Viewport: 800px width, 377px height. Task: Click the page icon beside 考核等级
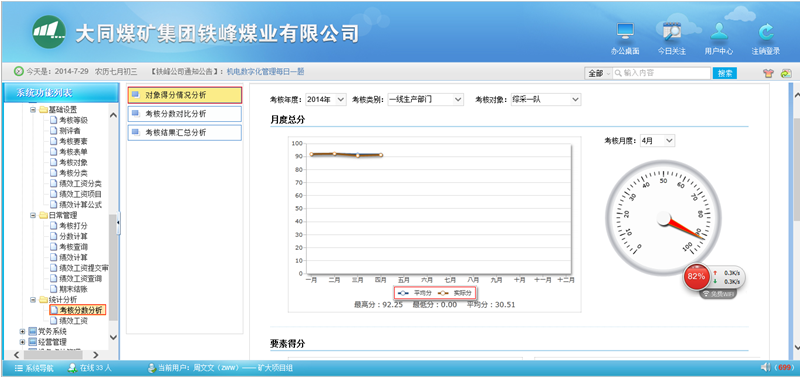tap(54, 120)
